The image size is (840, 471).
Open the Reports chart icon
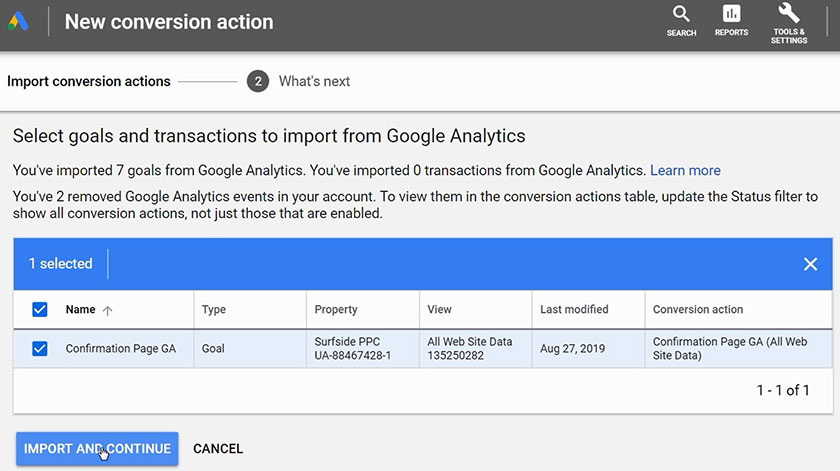click(x=731, y=15)
